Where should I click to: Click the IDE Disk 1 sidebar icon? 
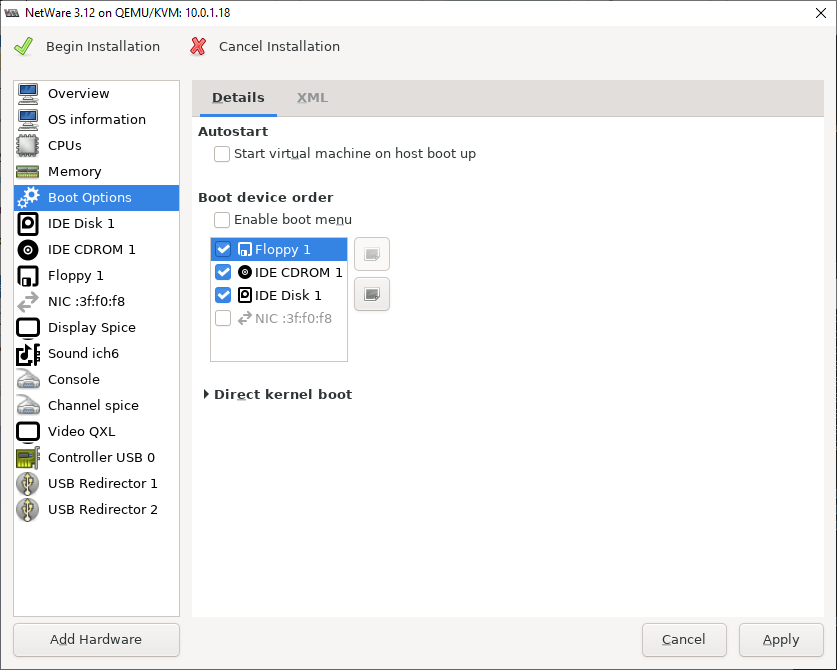[28, 224]
